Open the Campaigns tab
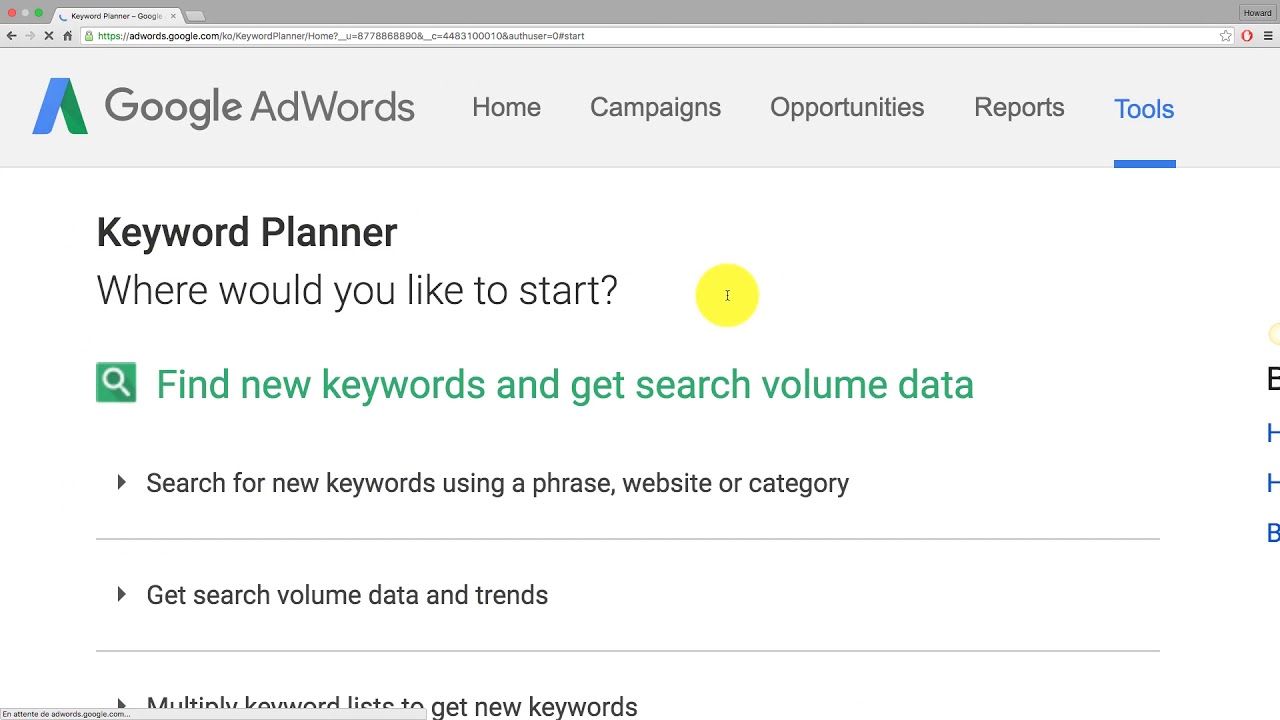The width and height of the screenshot is (1280, 720). [655, 108]
